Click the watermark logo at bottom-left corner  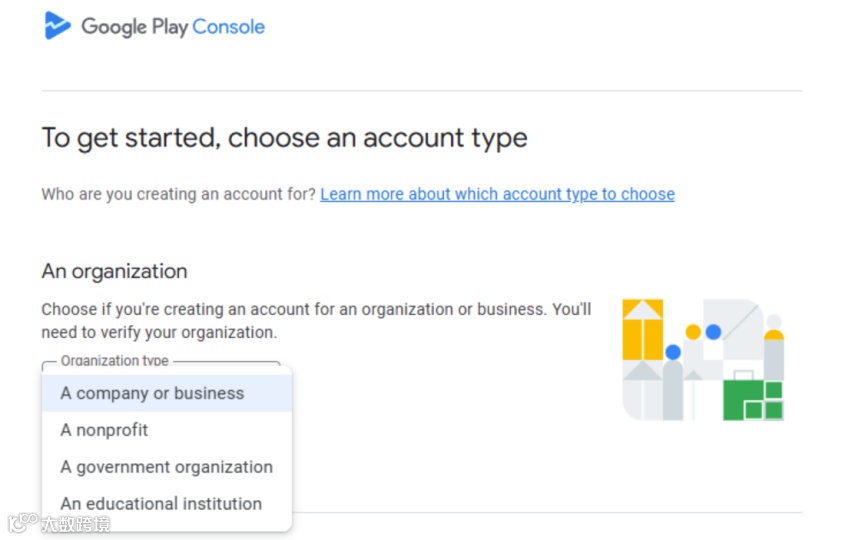(22, 523)
